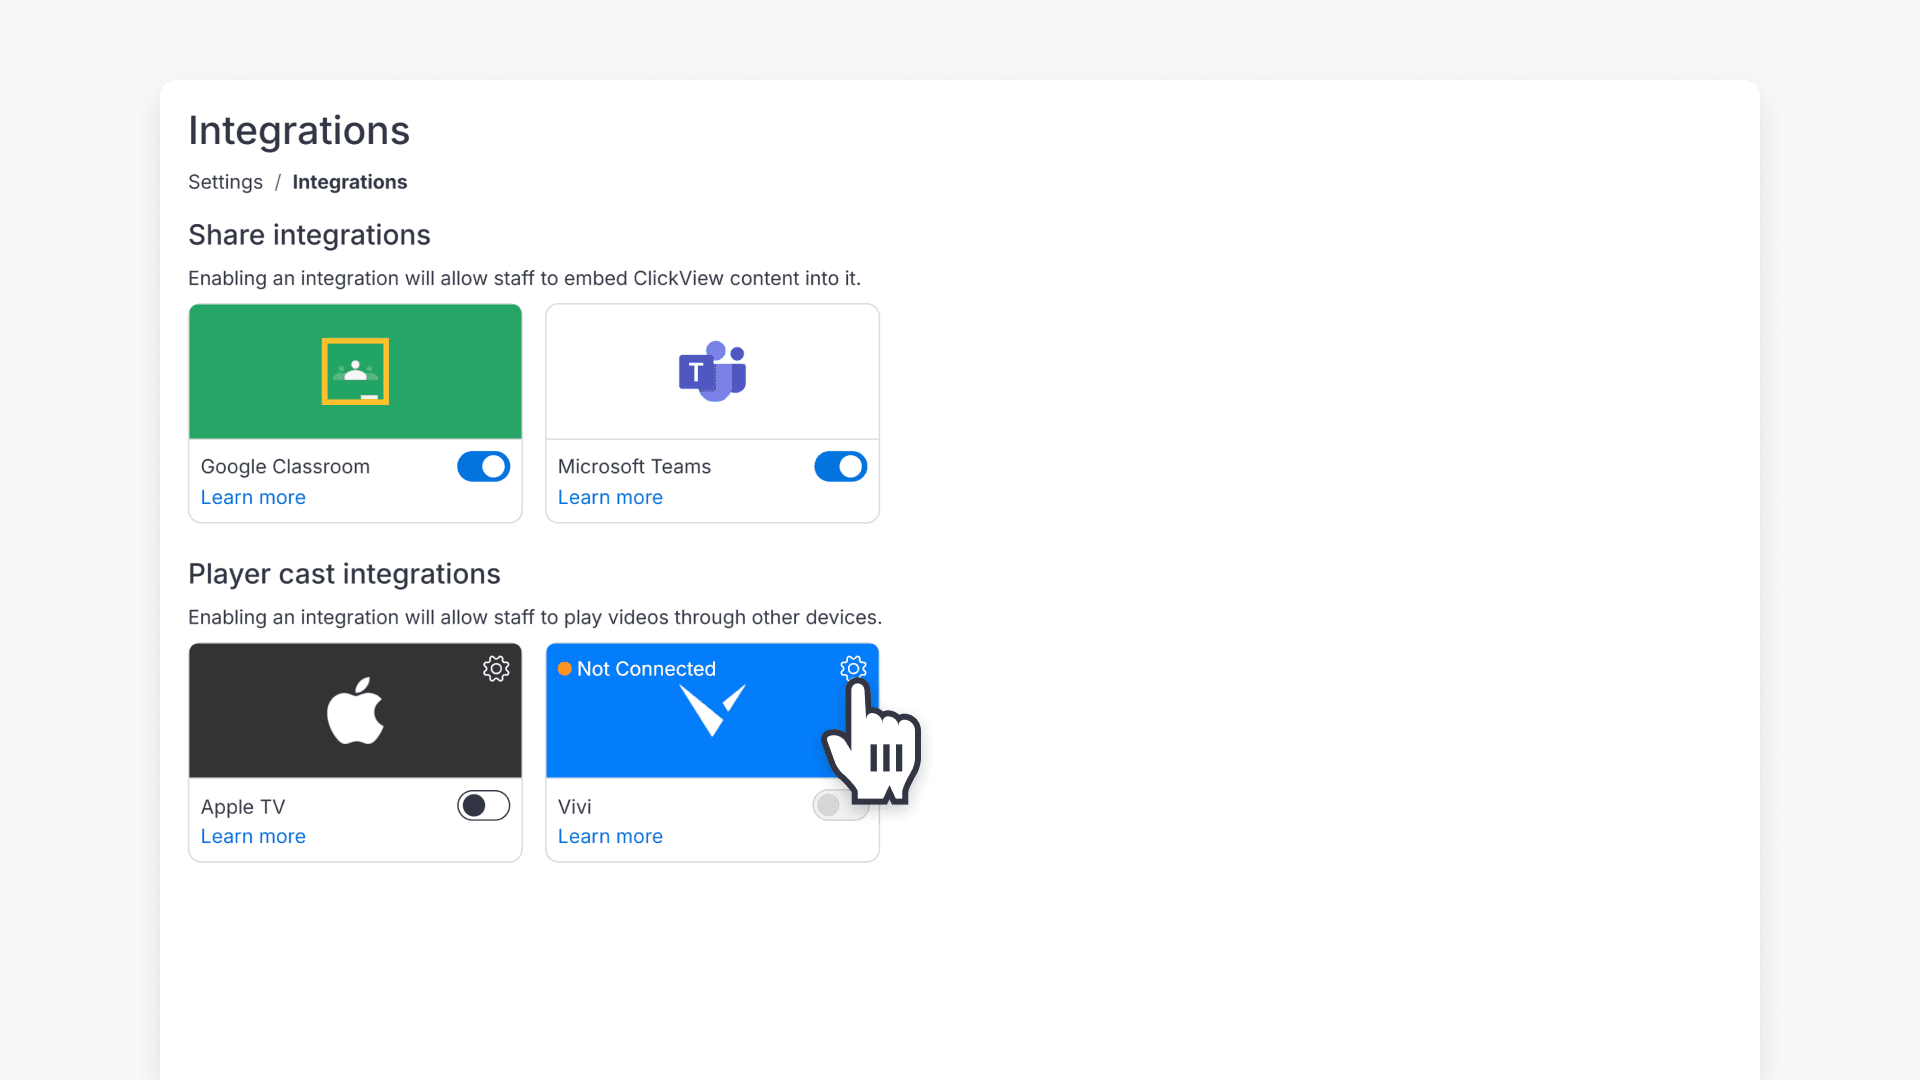Click the green Google Classroom card banner
The width and height of the screenshot is (1920, 1080).
[x=270, y=330]
